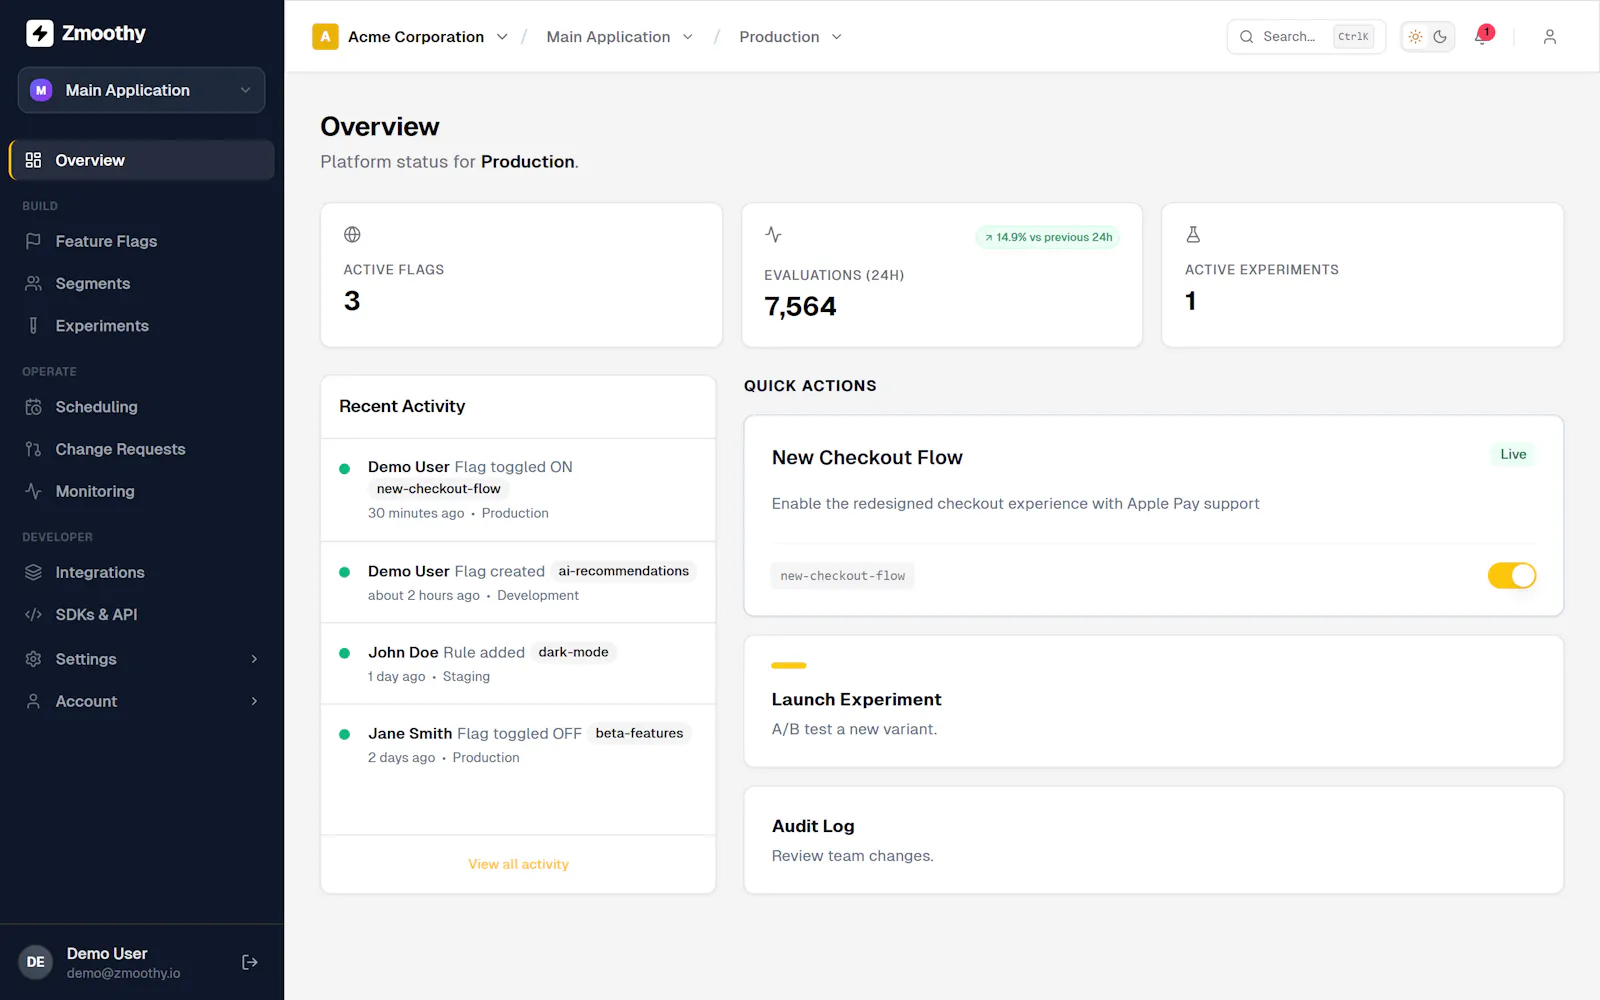Click the flask icon on Active Experiments card
This screenshot has width=1600, height=1000.
(x=1193, y=234)
